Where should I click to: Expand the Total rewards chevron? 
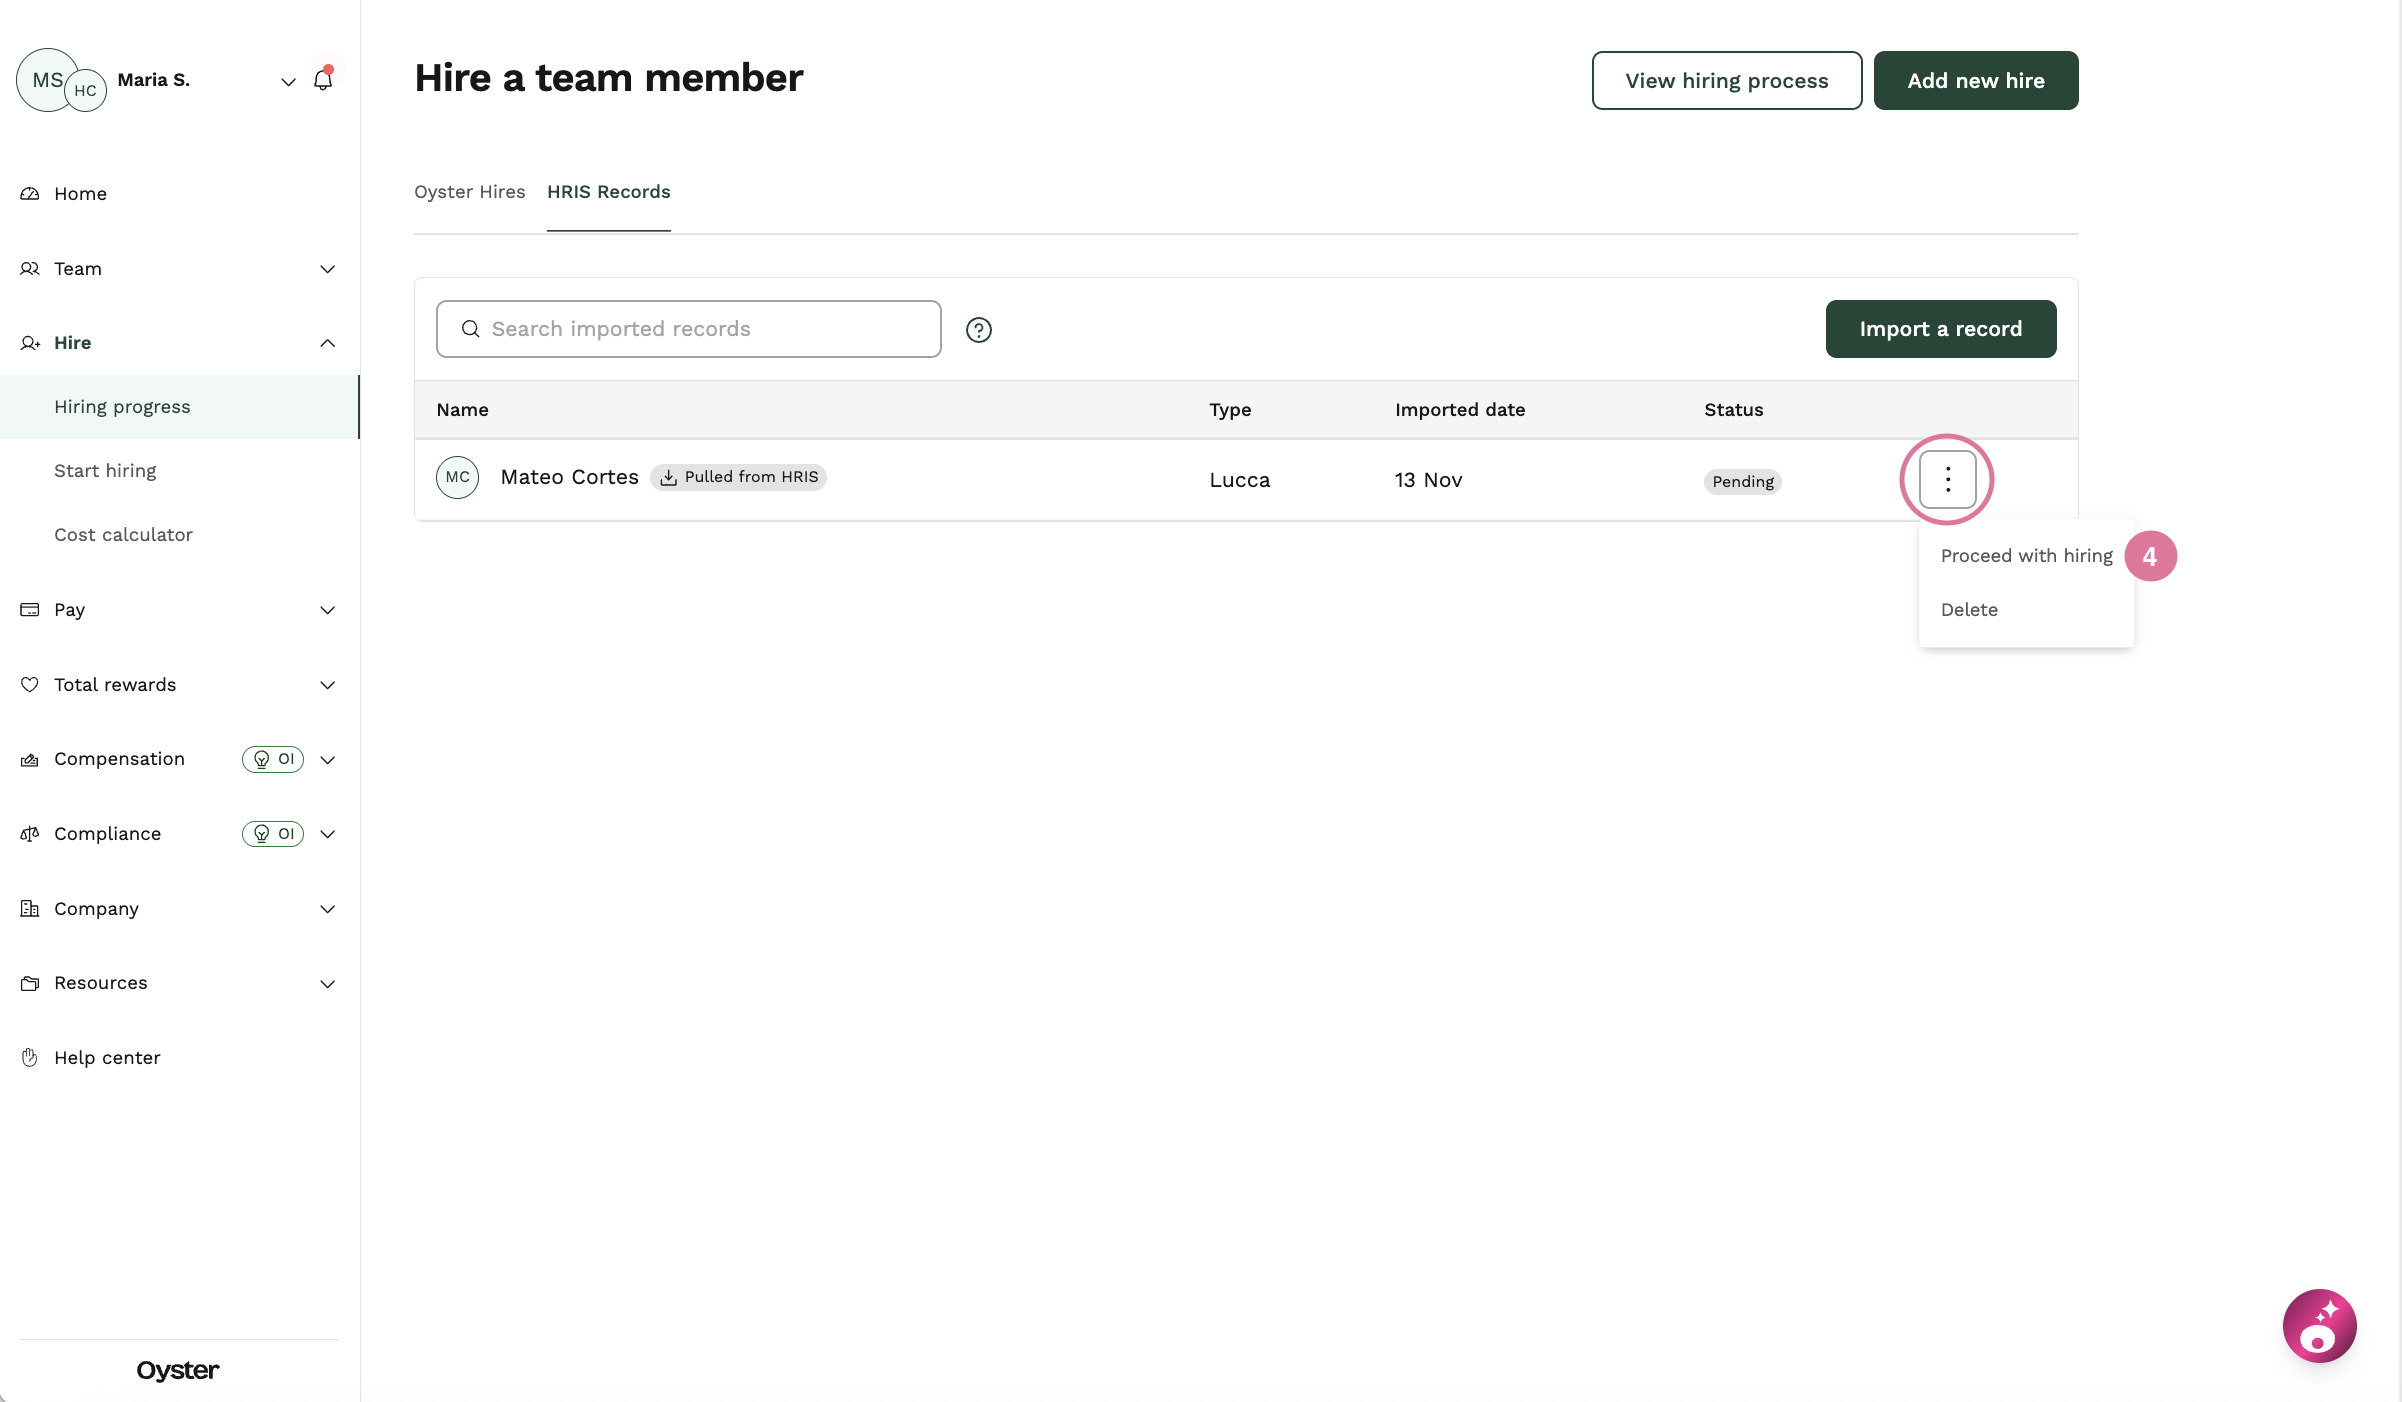click(327, 685)
